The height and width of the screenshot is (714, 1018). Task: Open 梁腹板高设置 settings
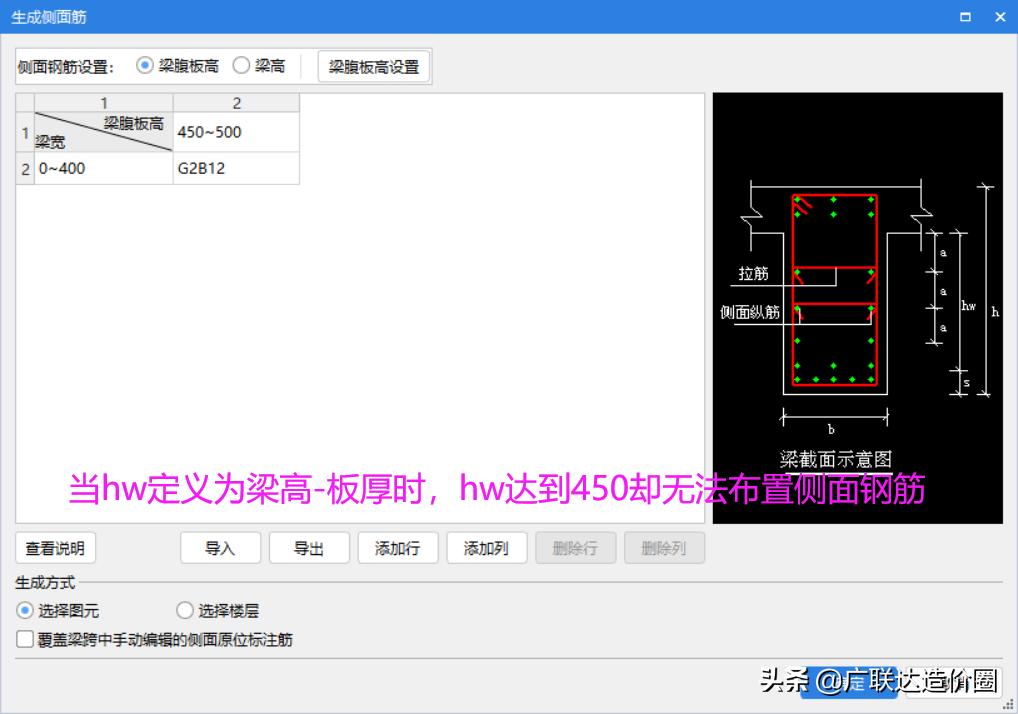[x=373, y=66]
